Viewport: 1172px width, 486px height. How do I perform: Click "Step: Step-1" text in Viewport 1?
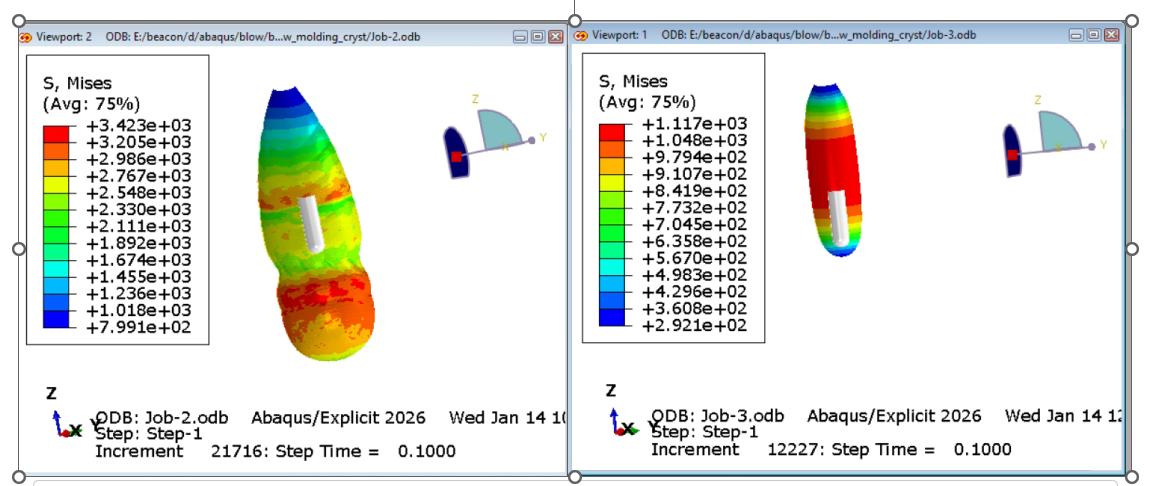[x=705, y=433]
